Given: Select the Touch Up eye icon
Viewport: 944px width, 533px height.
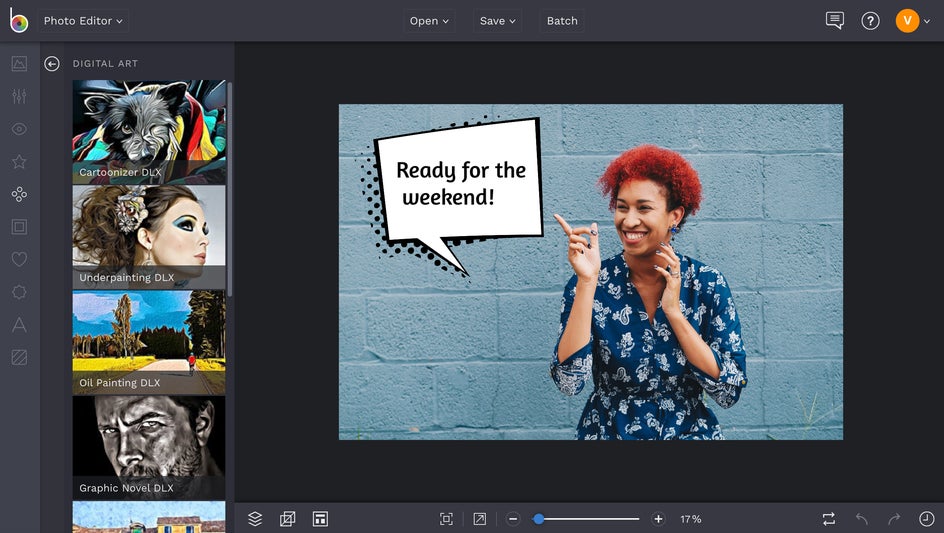Looking at the screenshot, I should click(19, 129).
